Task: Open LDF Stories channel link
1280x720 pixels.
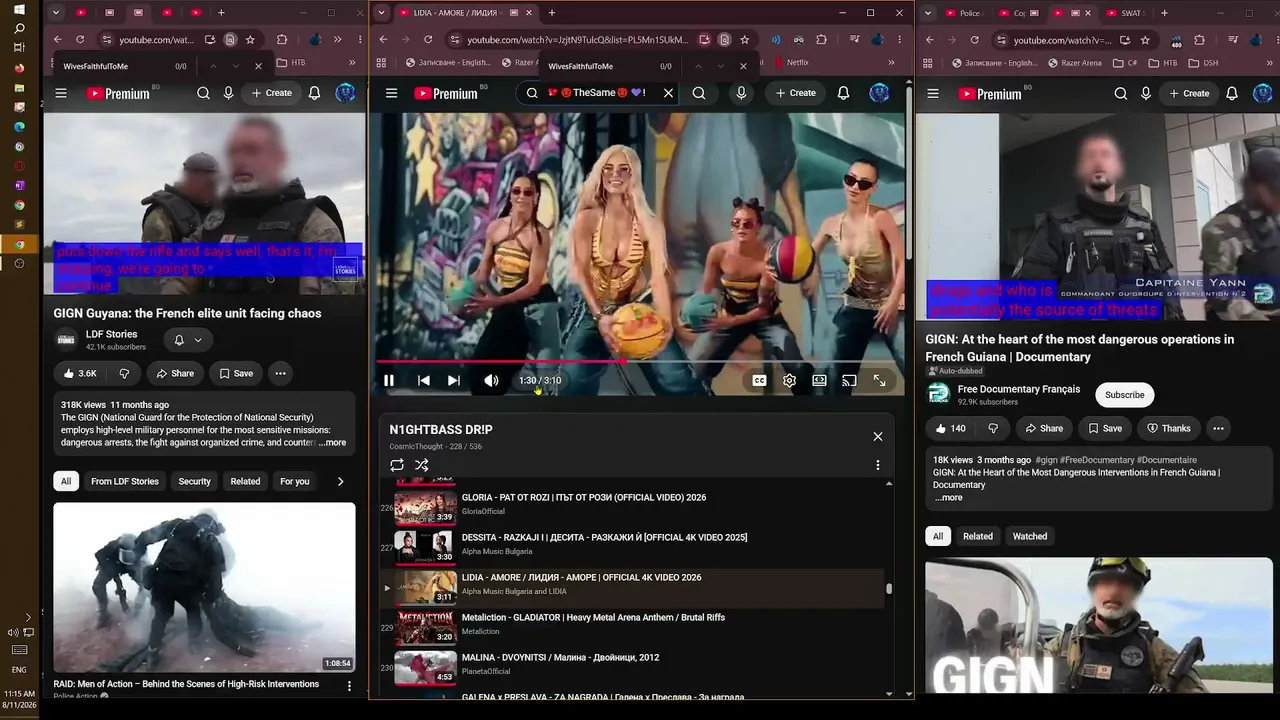Action: coord(111,334)
